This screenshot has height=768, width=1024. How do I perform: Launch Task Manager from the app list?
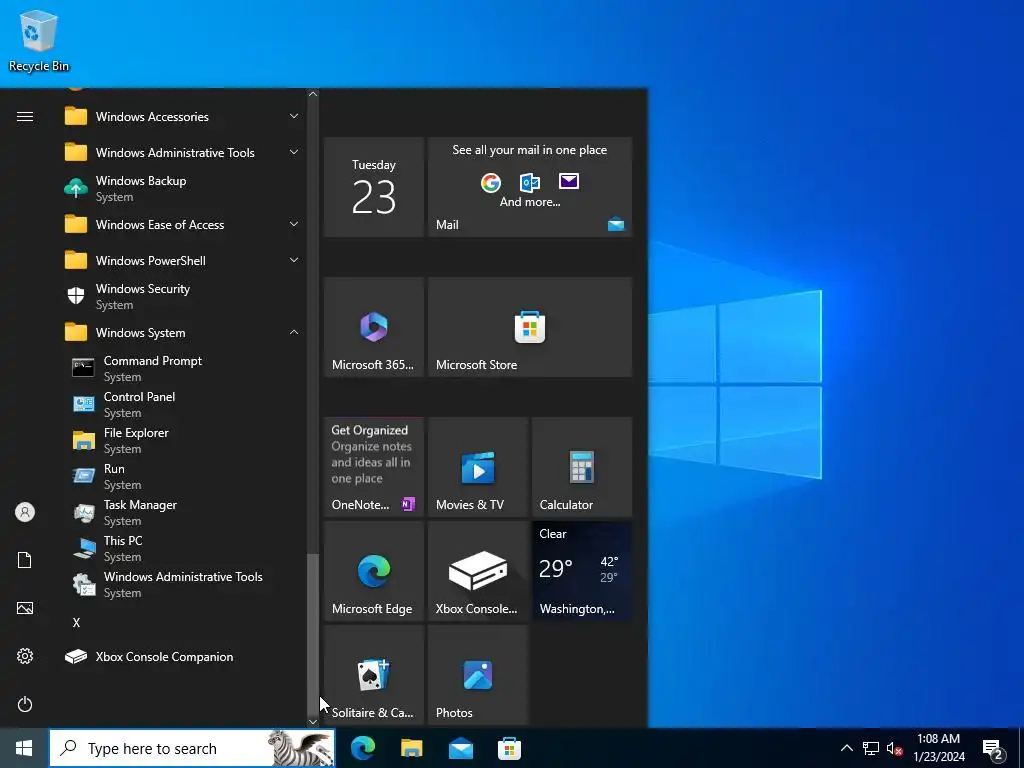point(183,512)
